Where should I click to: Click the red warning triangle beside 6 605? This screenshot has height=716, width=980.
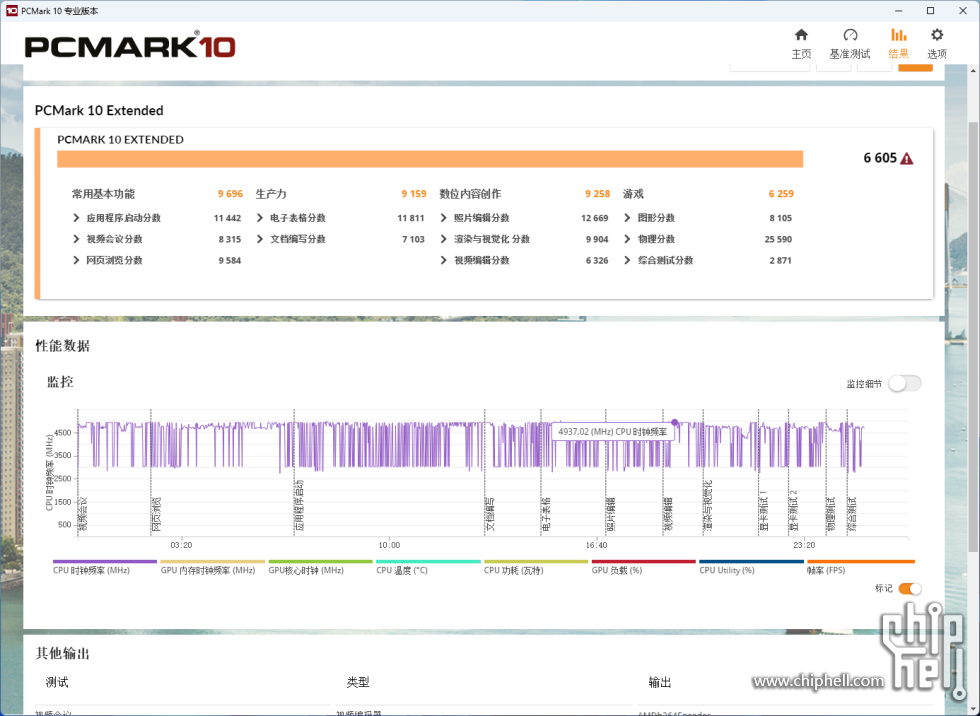(907, 158)
